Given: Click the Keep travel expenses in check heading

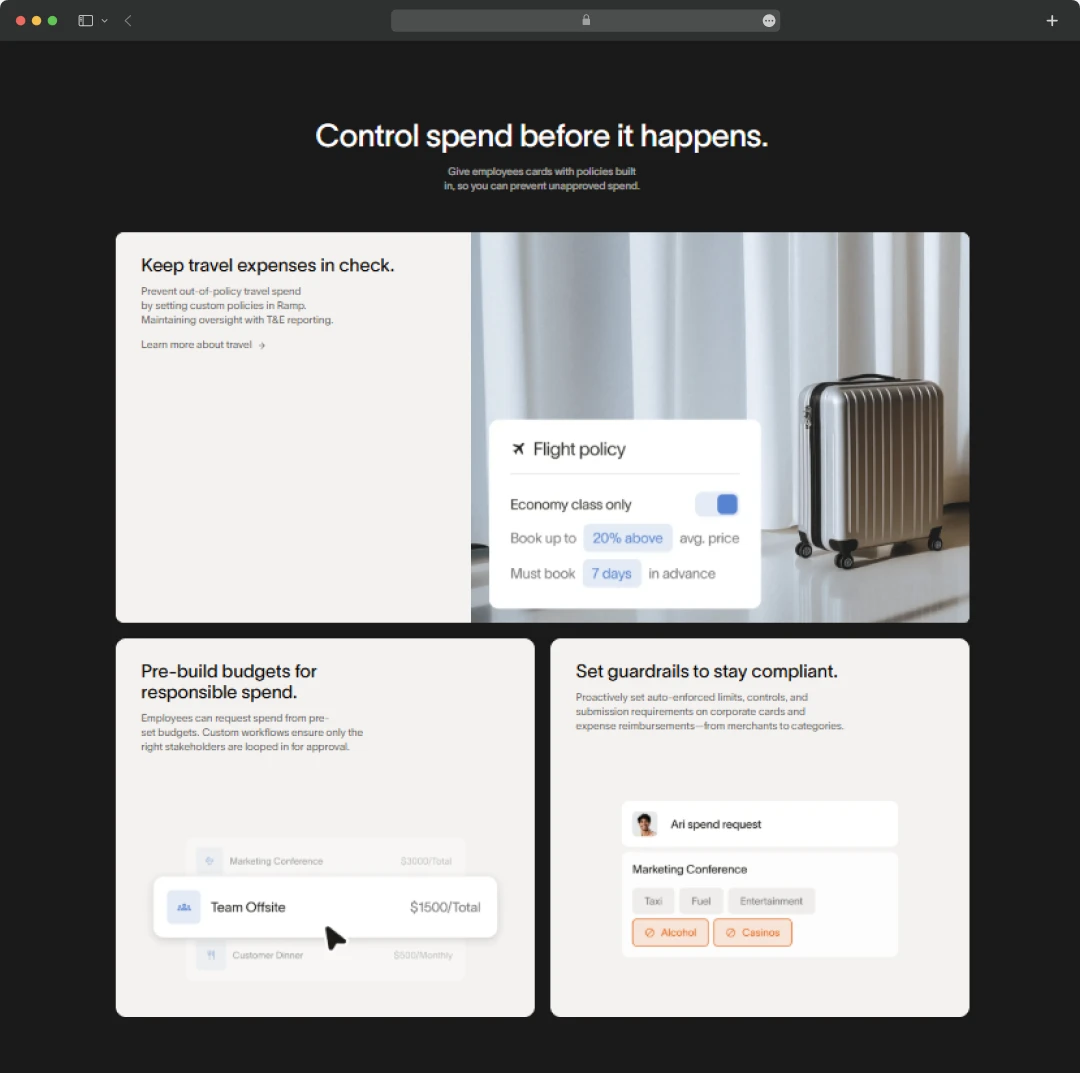Looking at the screenshot, I should 267,265.
